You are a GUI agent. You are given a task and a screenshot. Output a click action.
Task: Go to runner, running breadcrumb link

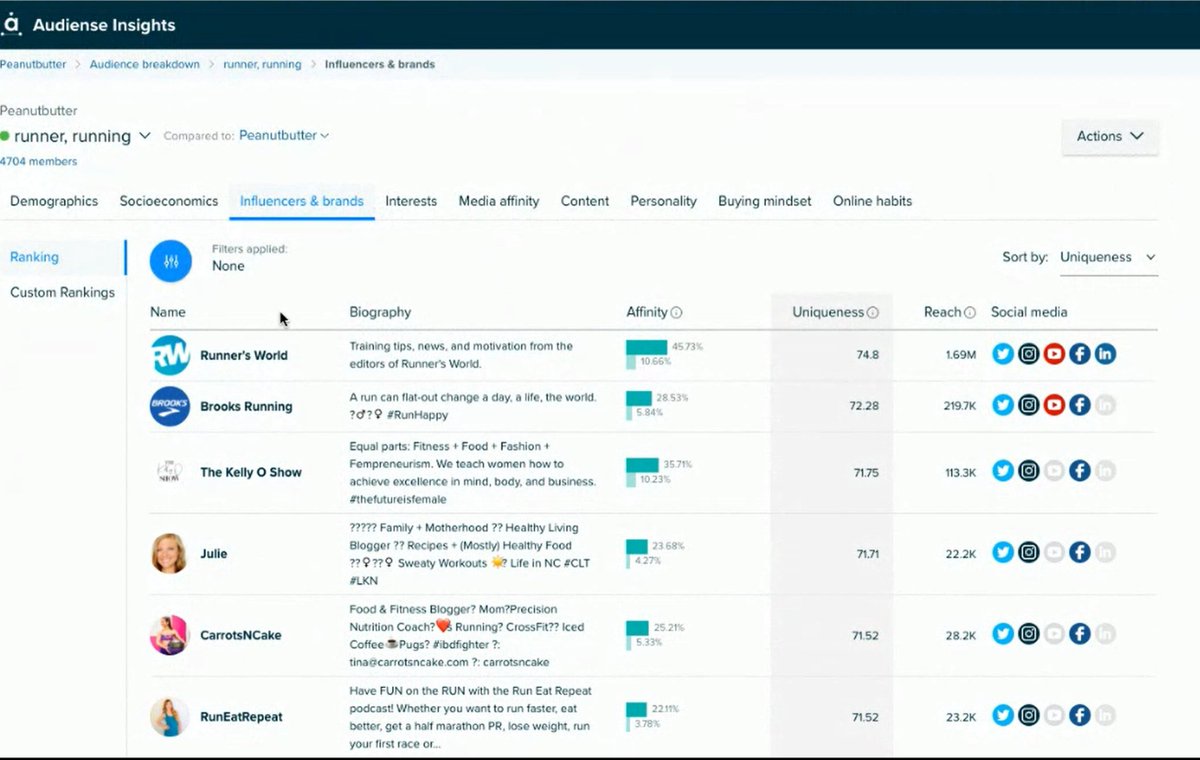pyautogui.click(x=262, y=64)
